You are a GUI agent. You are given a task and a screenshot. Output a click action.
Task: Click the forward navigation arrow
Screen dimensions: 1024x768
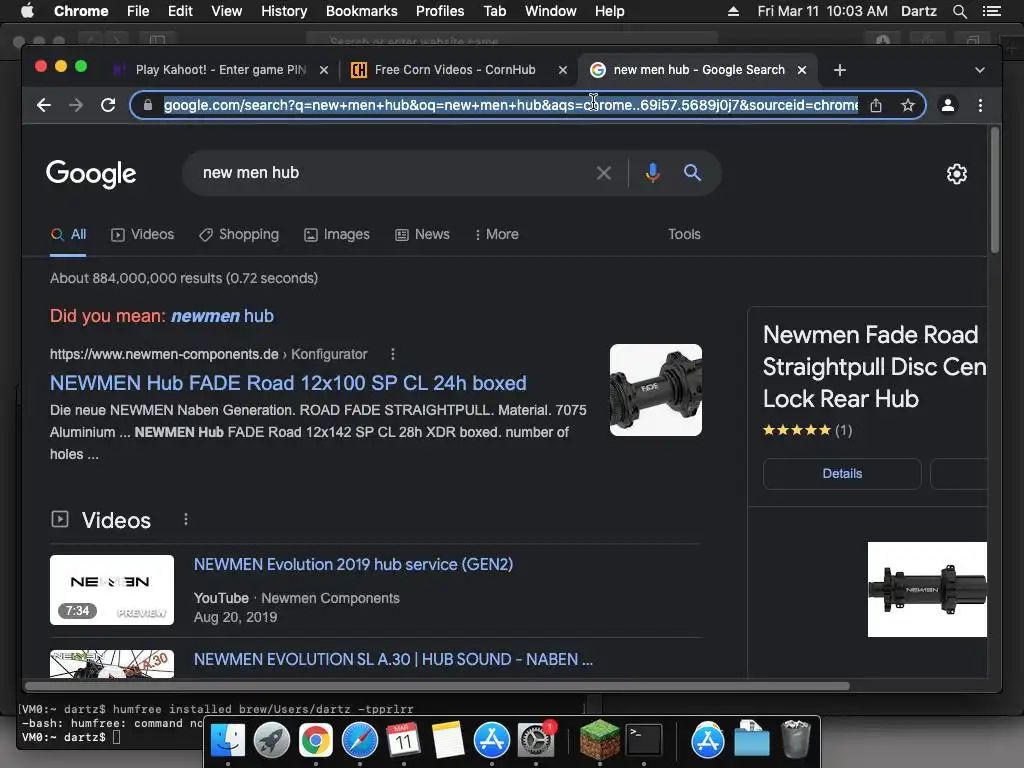click(x=76, y=105)
